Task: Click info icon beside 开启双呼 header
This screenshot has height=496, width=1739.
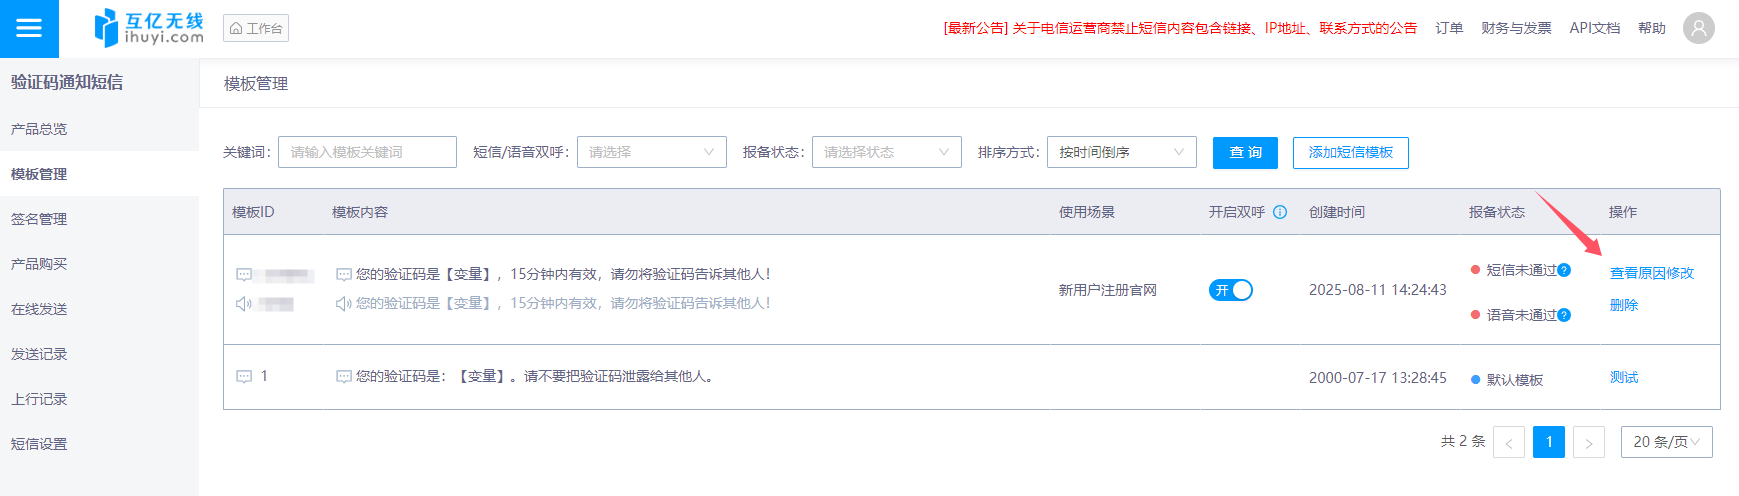Action: click(x=1280, y=212)
